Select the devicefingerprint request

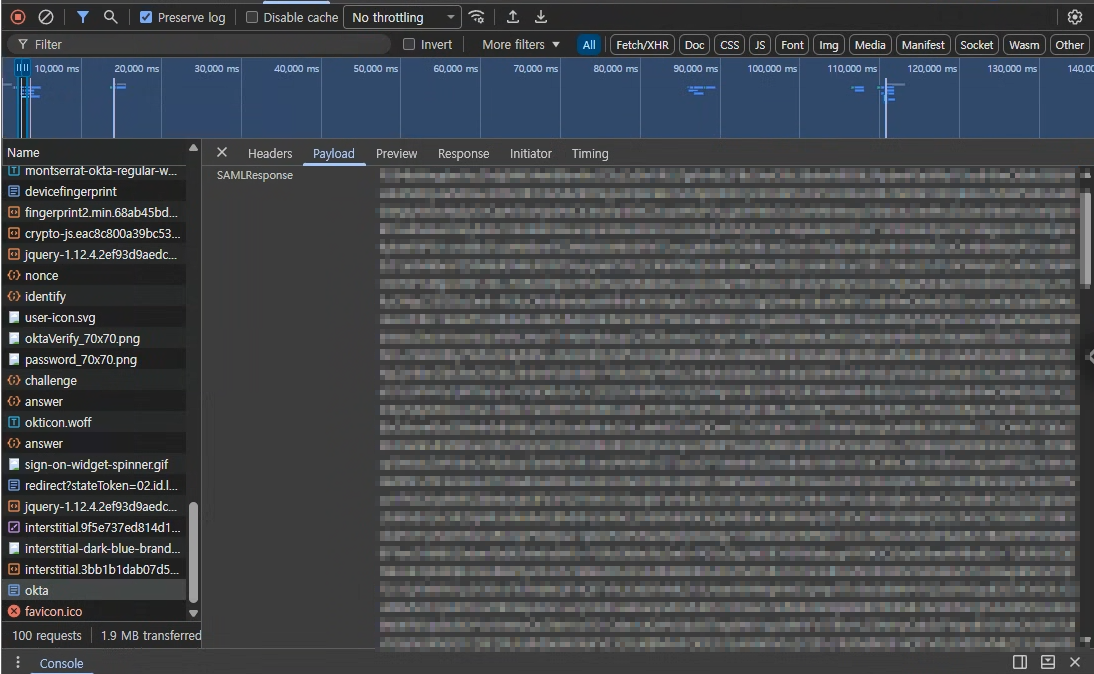tap(94, 191)
